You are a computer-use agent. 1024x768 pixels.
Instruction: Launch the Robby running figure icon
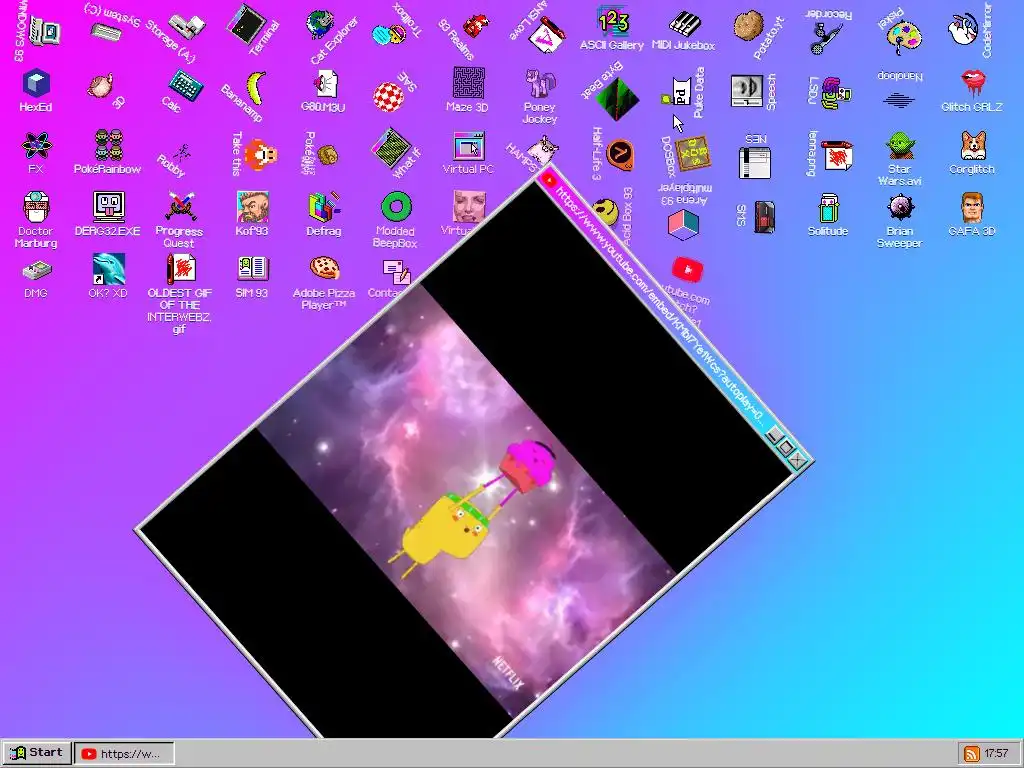(x=182, y=154)
